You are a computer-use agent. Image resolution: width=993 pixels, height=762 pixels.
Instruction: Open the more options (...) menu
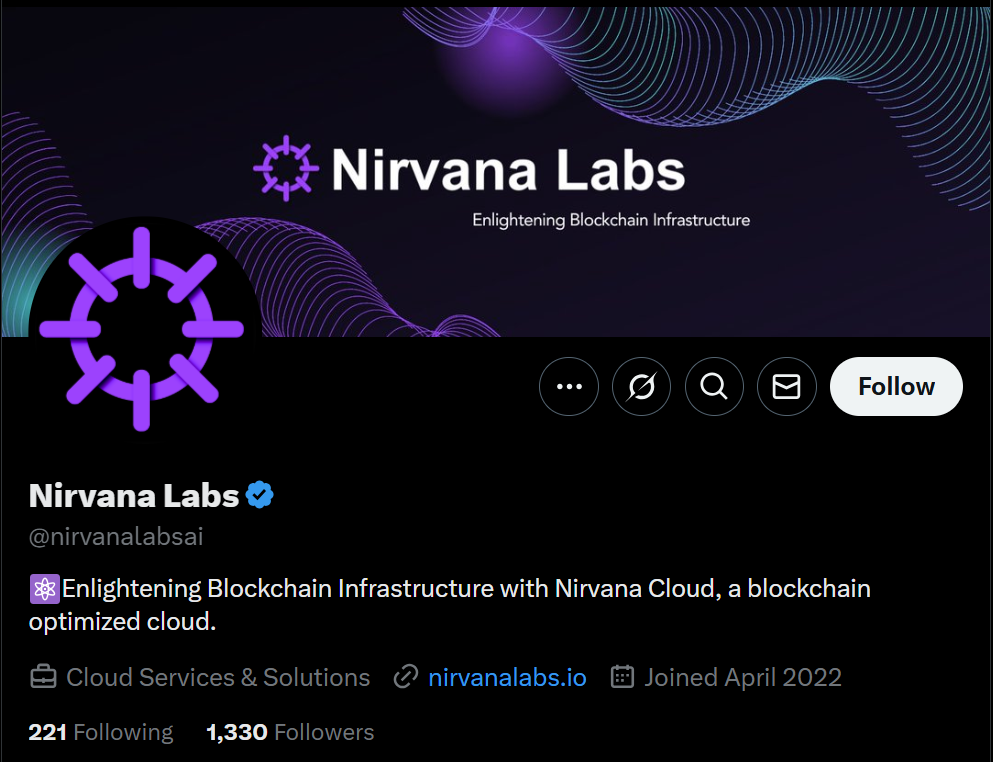(568, 386)
